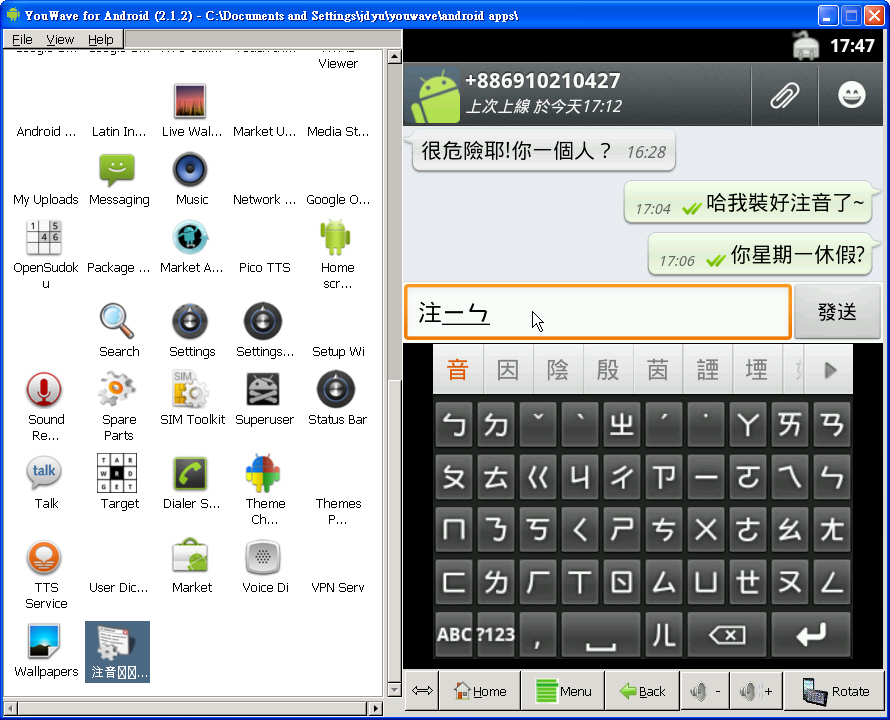Switch keyboard to ABC mode

click(x=454, y=634)
